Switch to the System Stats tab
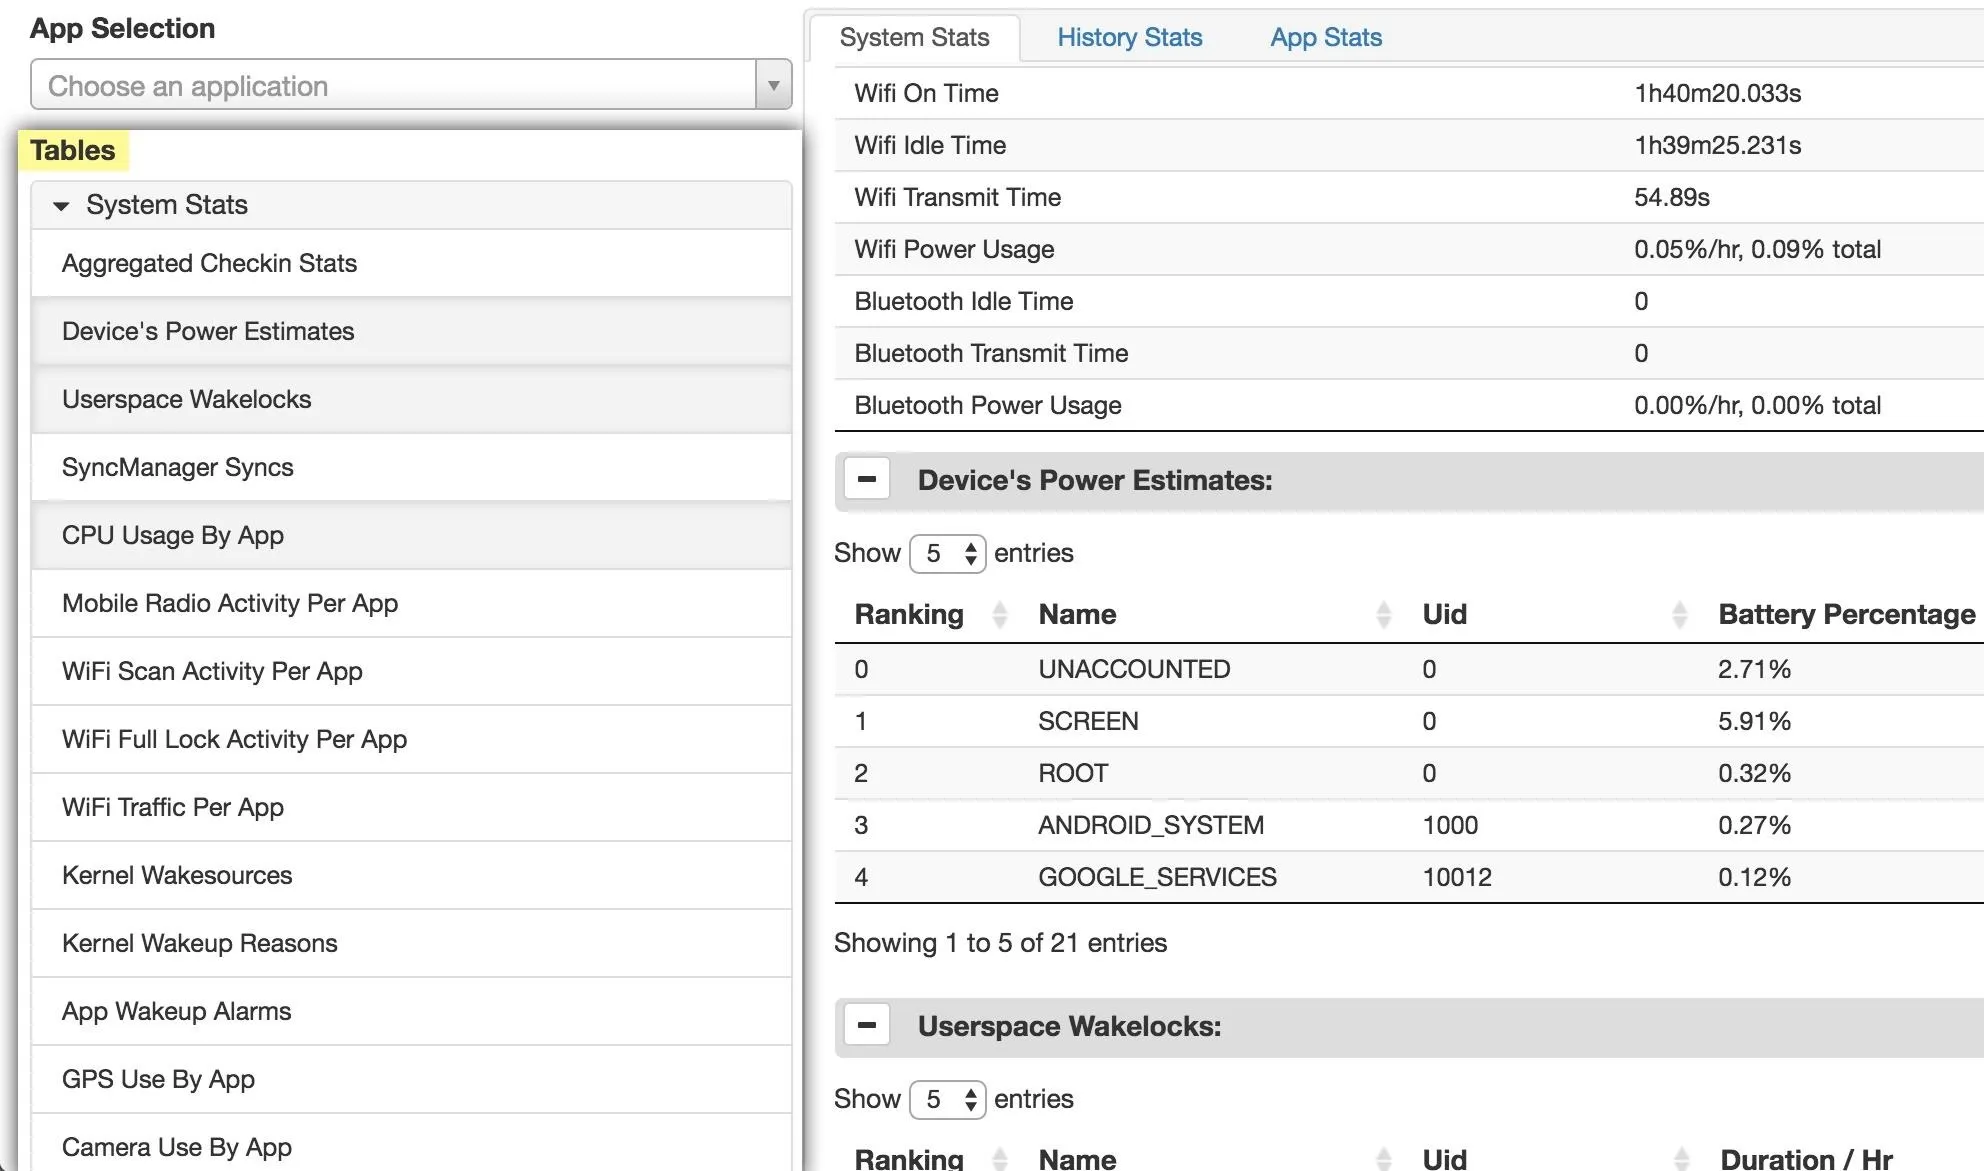Viewport: 1984px width, 1171px height. [914, 38]
